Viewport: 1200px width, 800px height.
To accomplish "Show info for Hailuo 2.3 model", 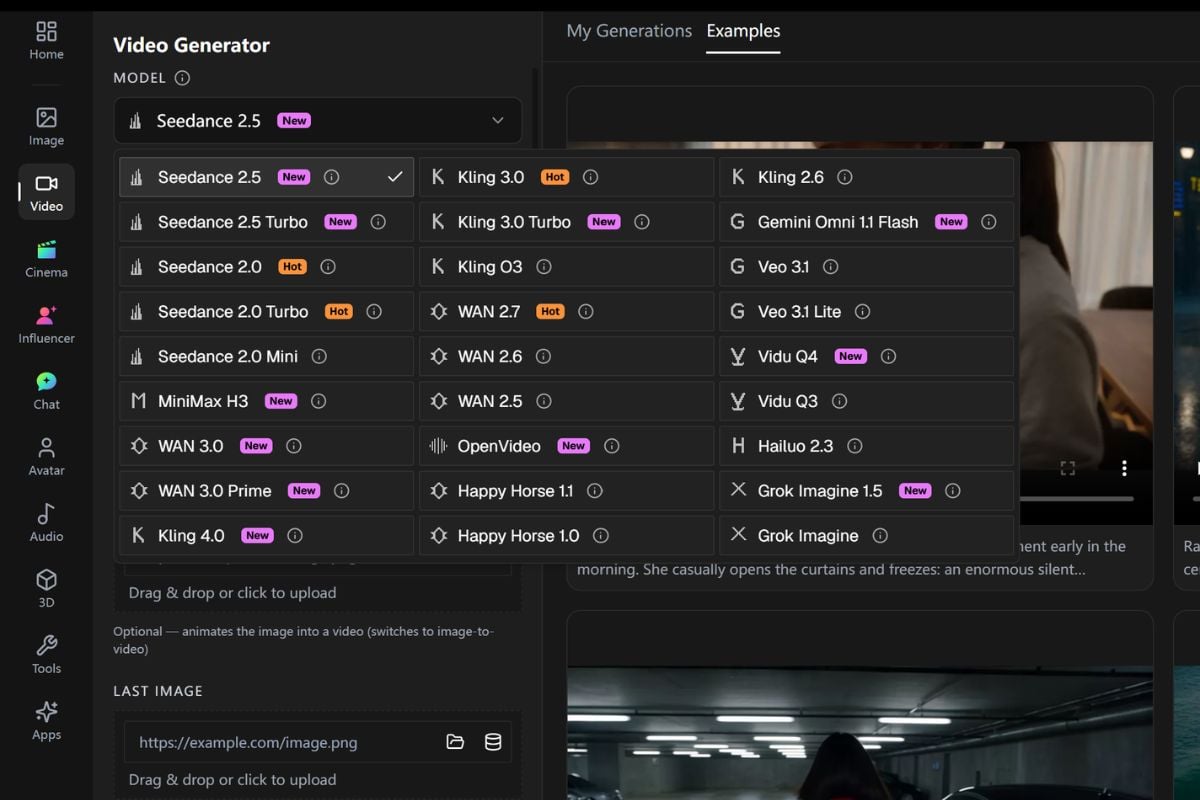I will tap(853, 446).
